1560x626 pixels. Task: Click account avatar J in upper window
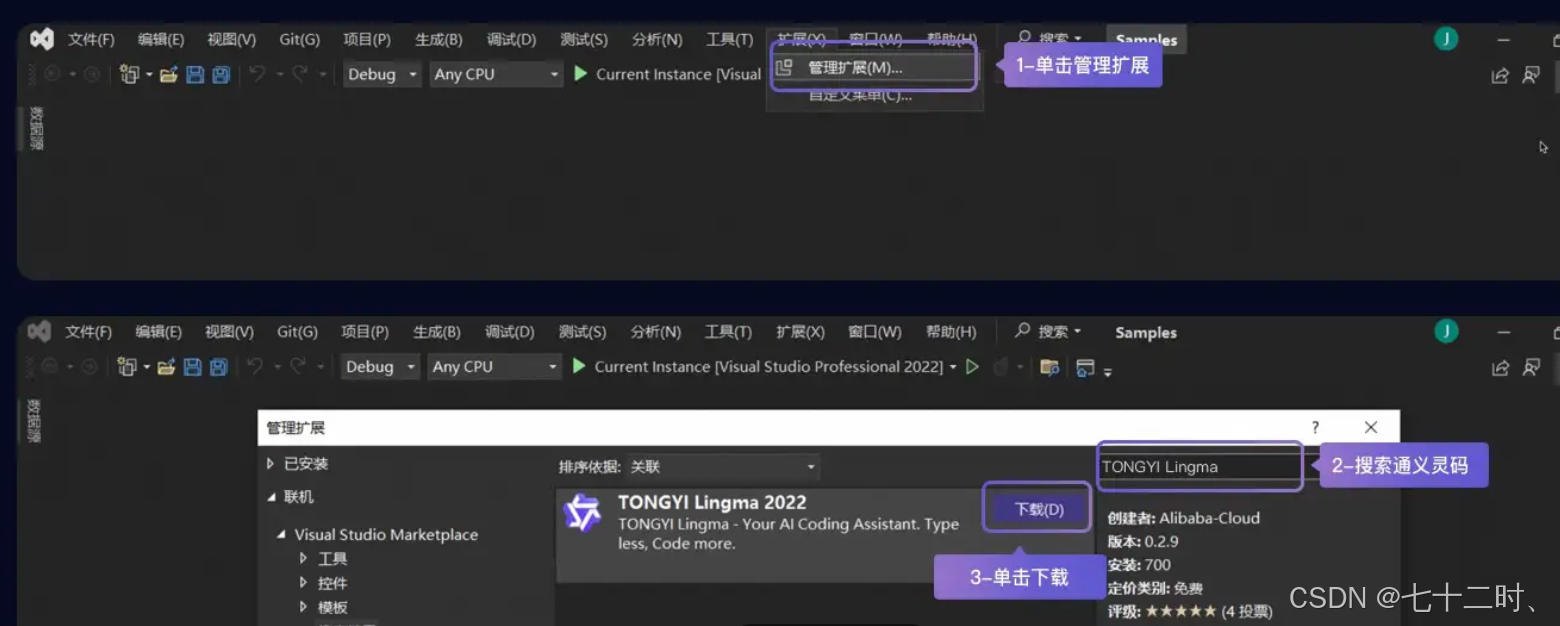[x=1446, y=39]
